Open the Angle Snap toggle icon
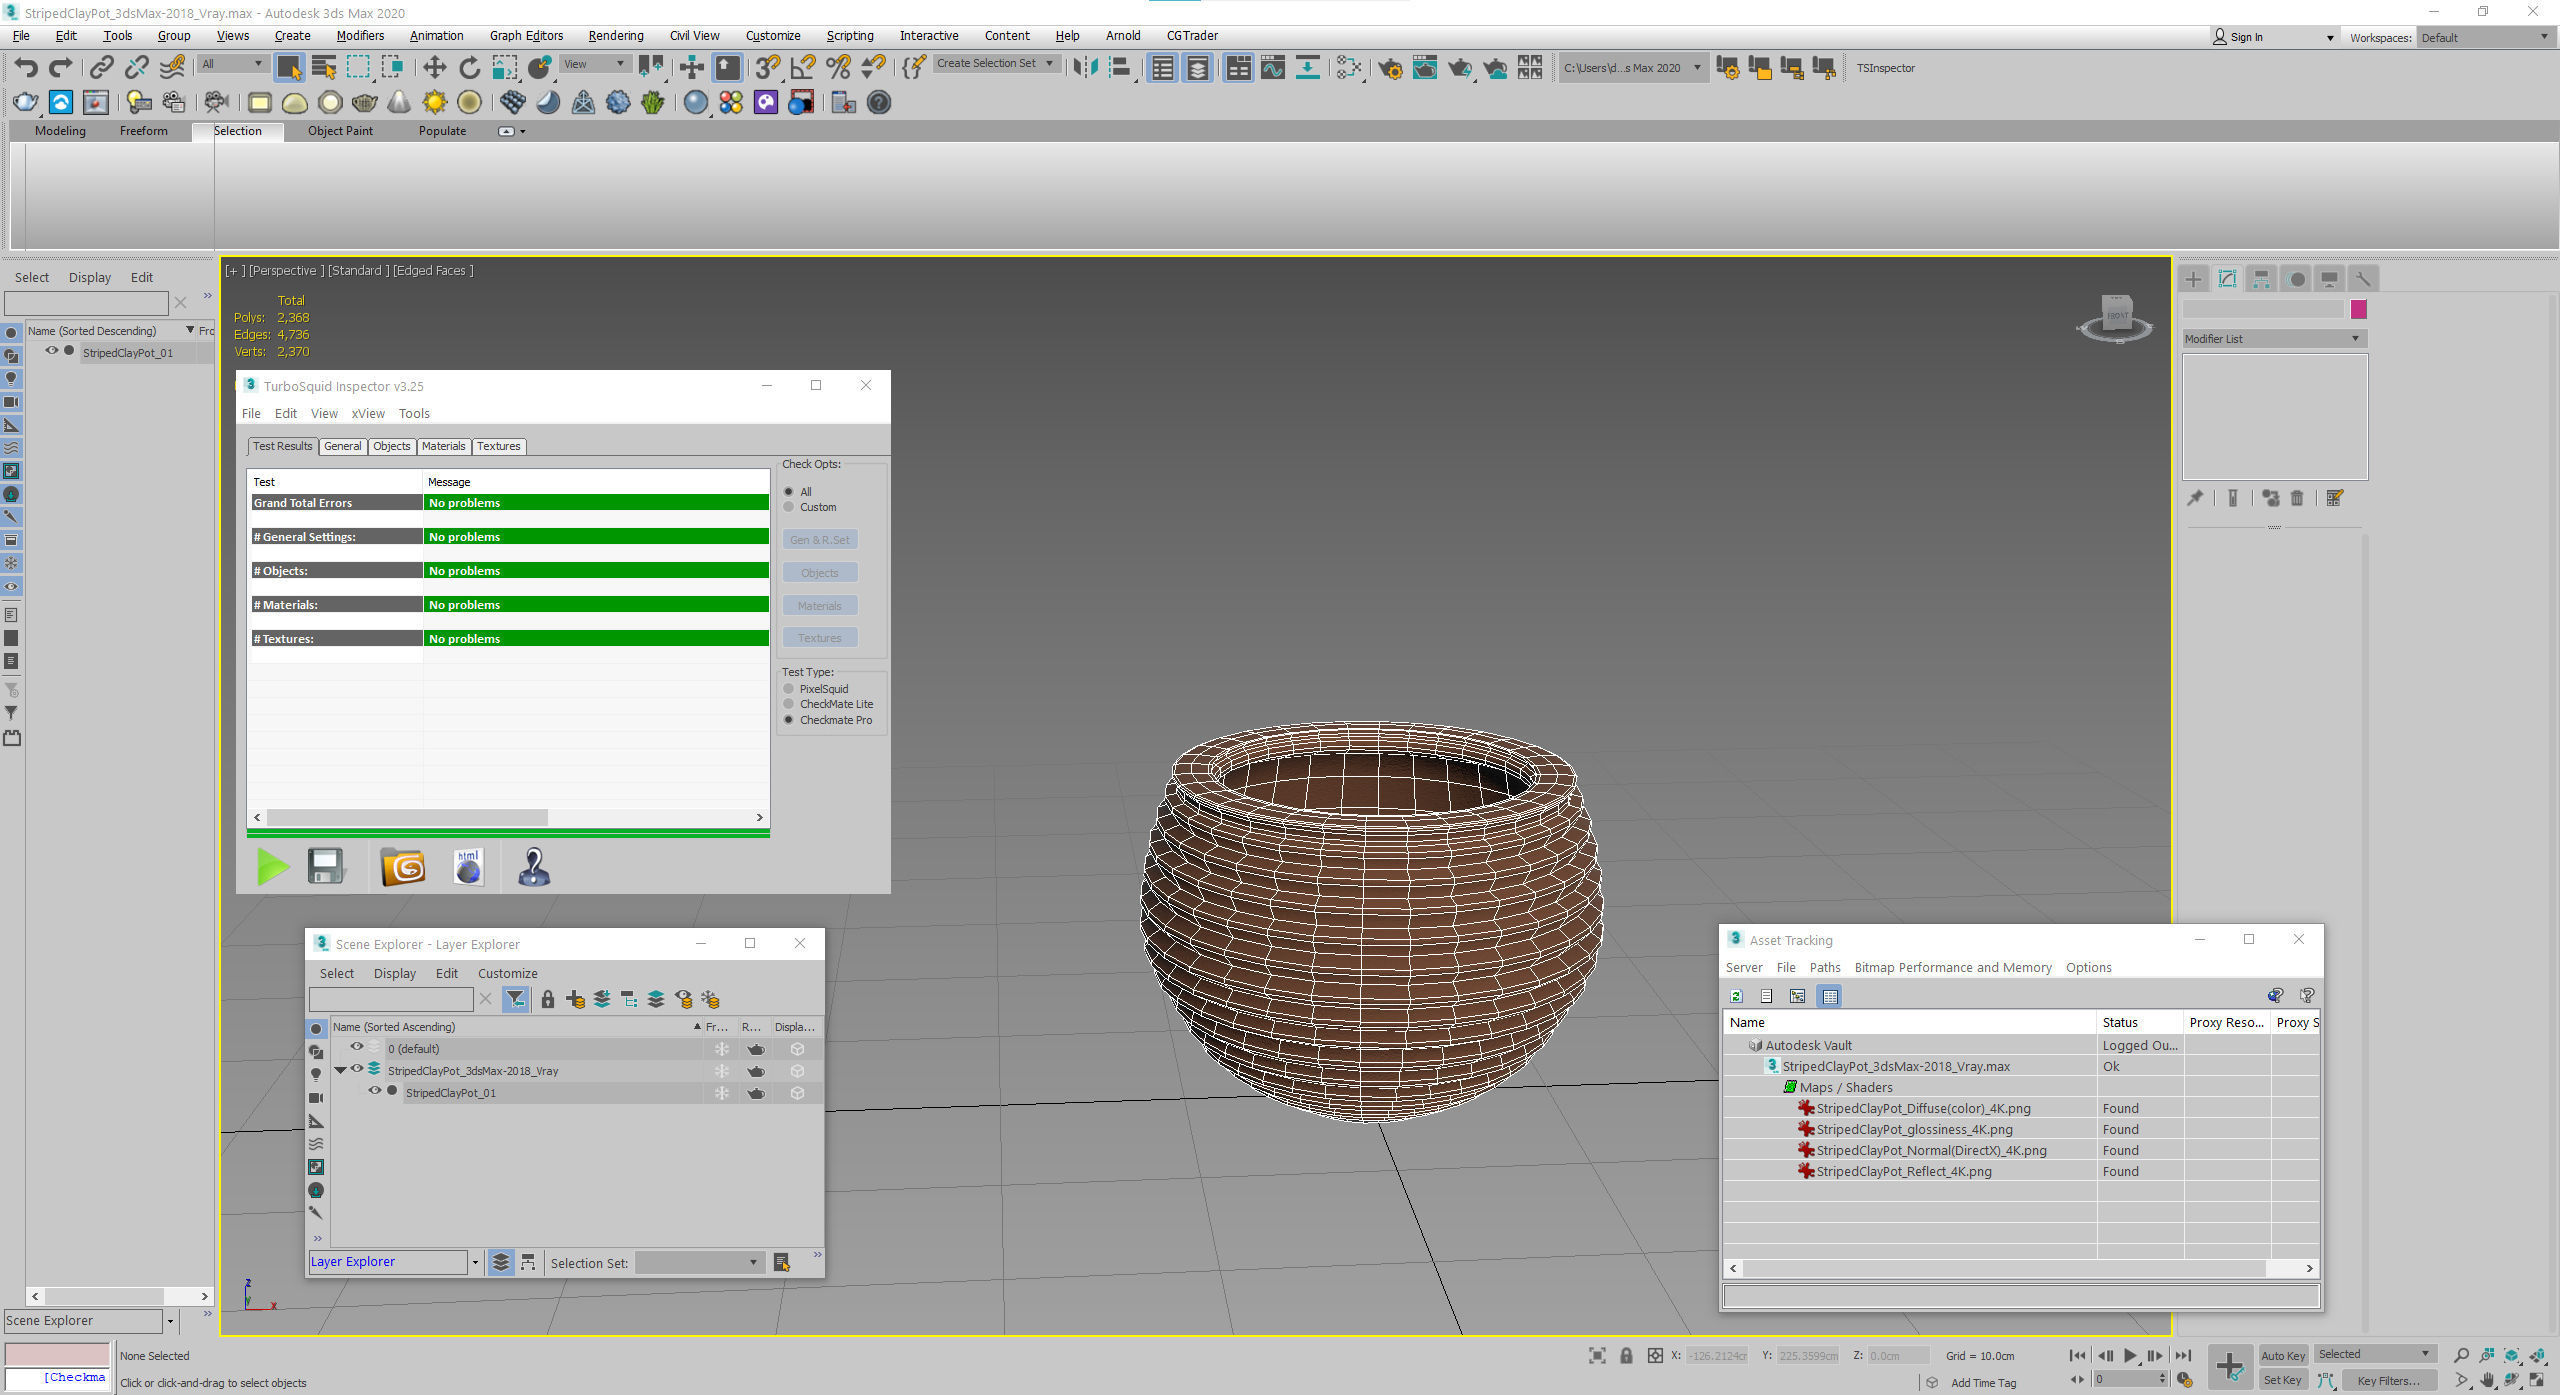Screen dimensions: 2560x1395 tap(803, 67)
